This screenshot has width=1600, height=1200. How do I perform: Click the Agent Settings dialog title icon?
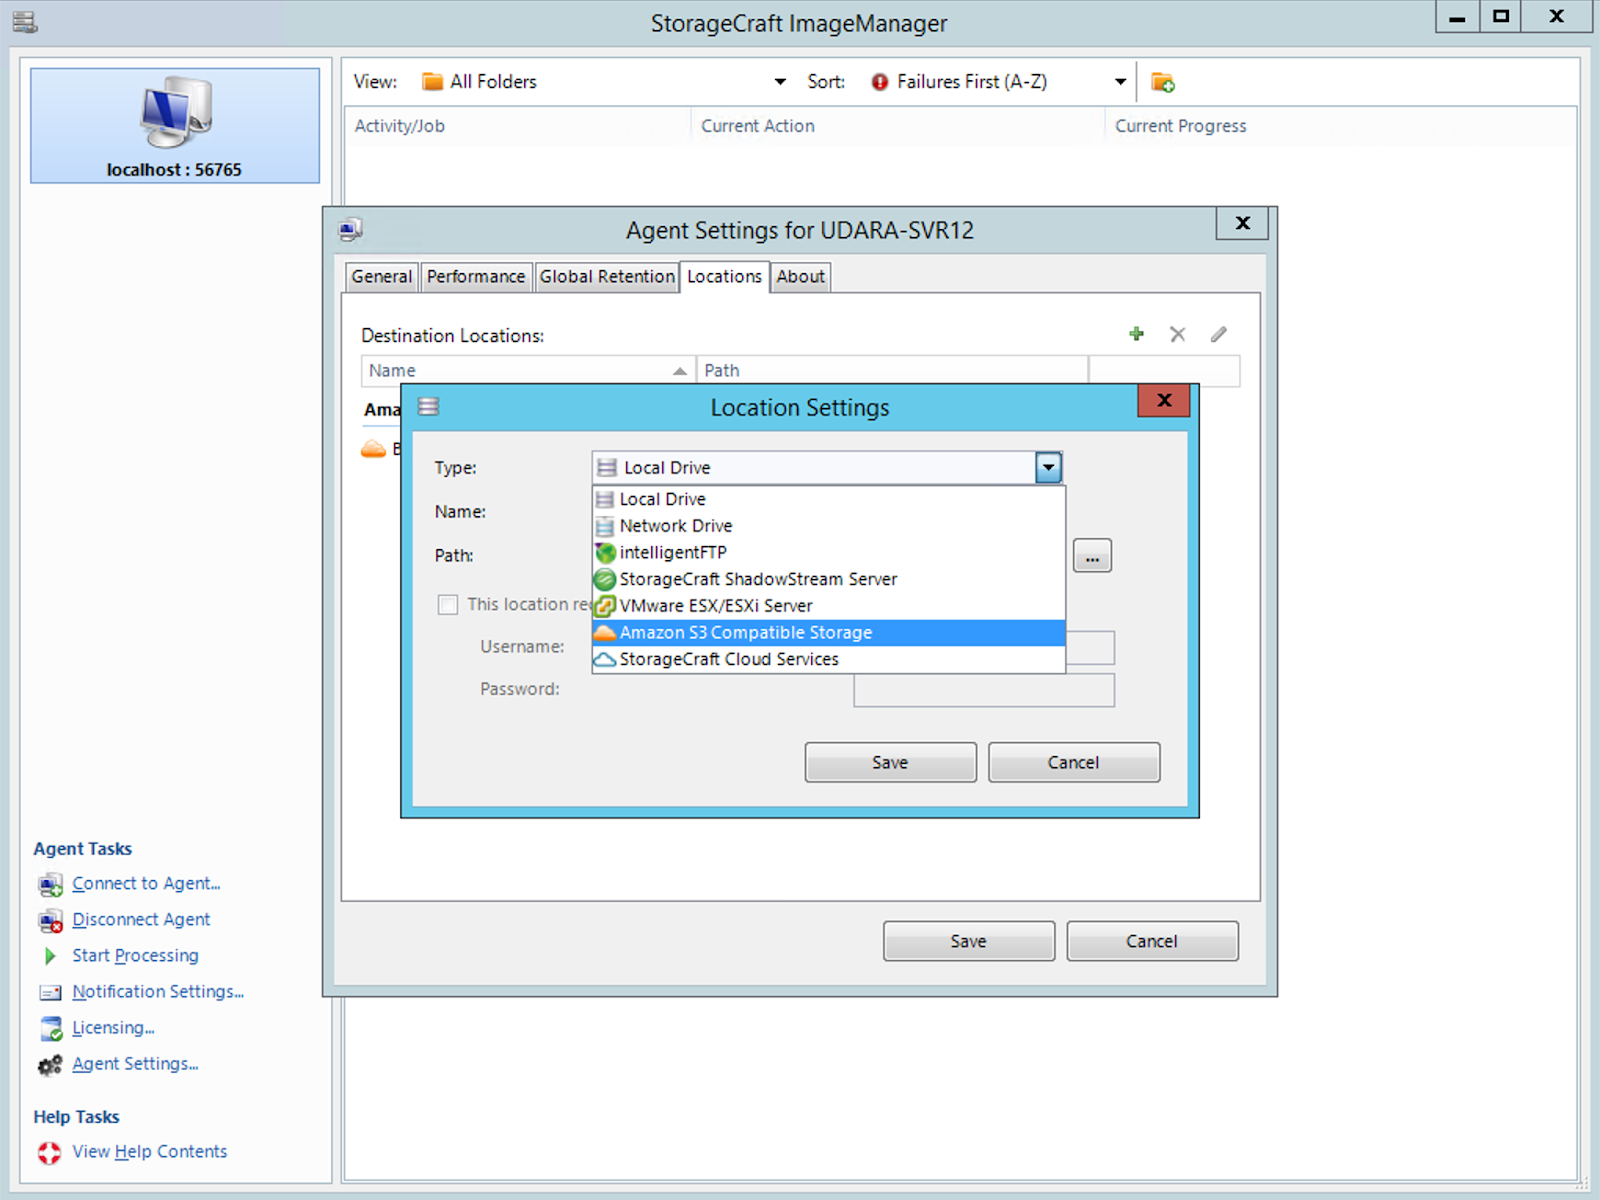click(351, 230)
